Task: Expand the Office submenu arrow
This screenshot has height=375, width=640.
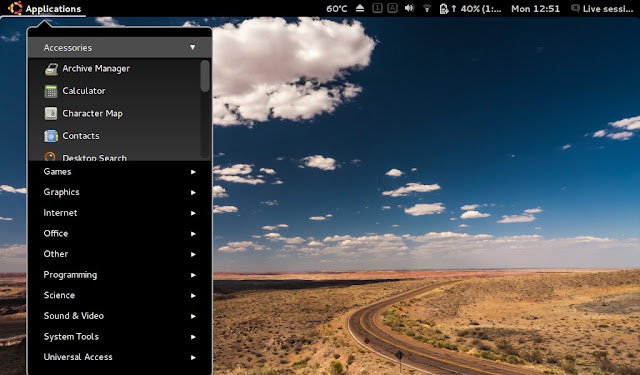Action: [193, 234]
